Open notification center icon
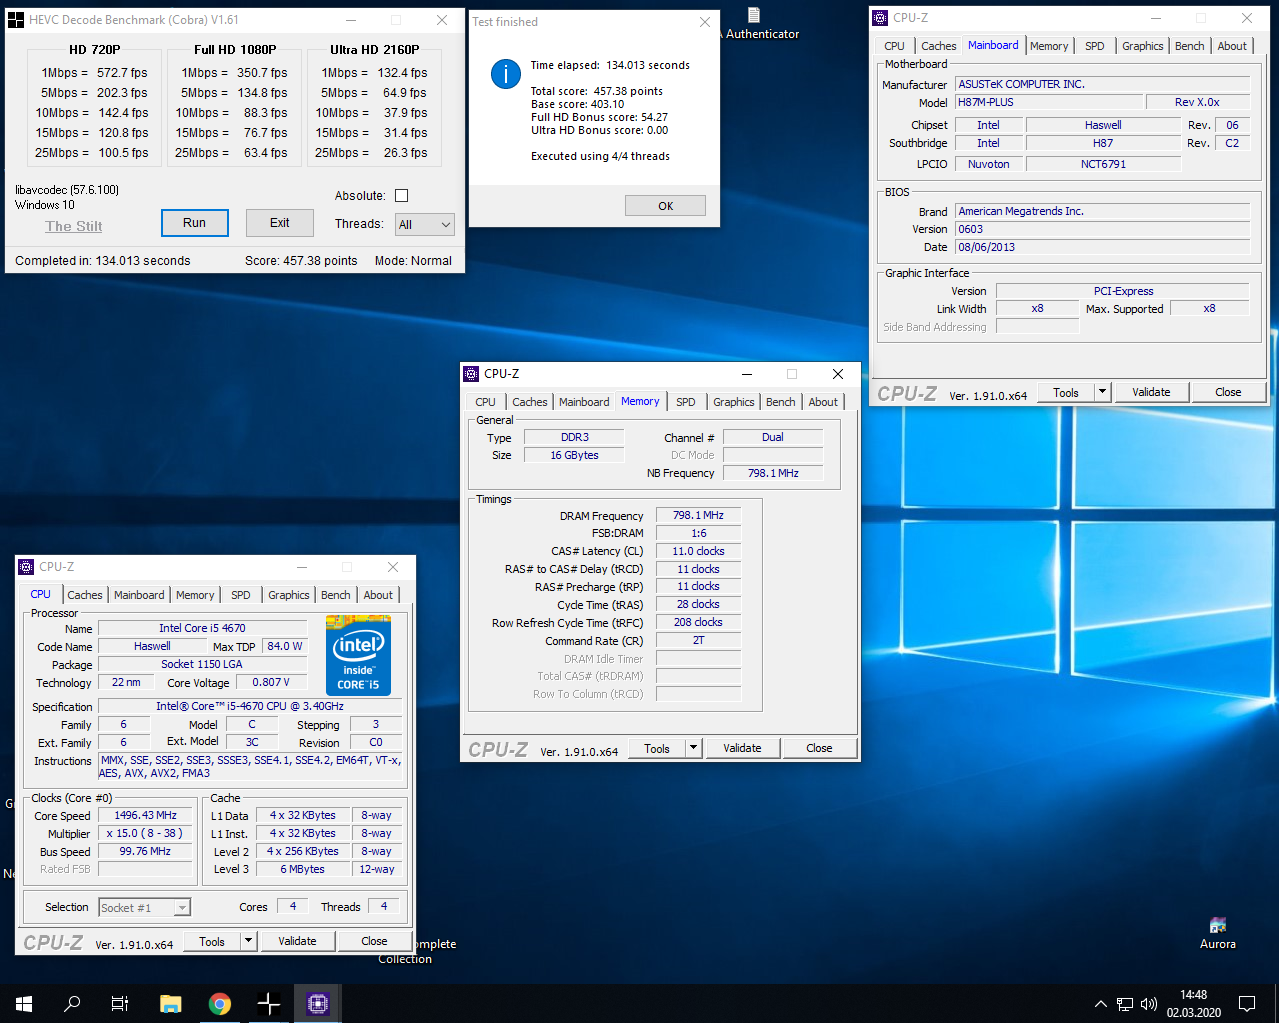This screenshot has height=1023, width=1279. (x=1247, y=1003)
